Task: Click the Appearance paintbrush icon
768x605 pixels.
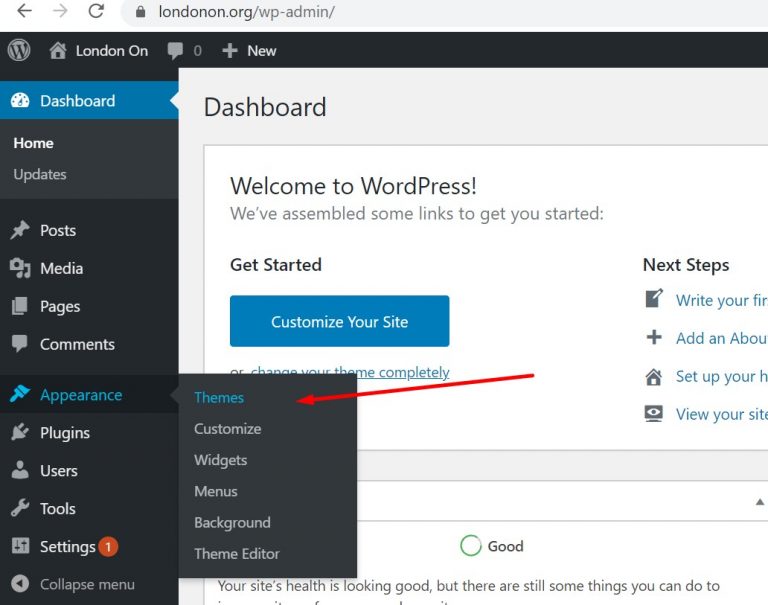Action: 20,394
